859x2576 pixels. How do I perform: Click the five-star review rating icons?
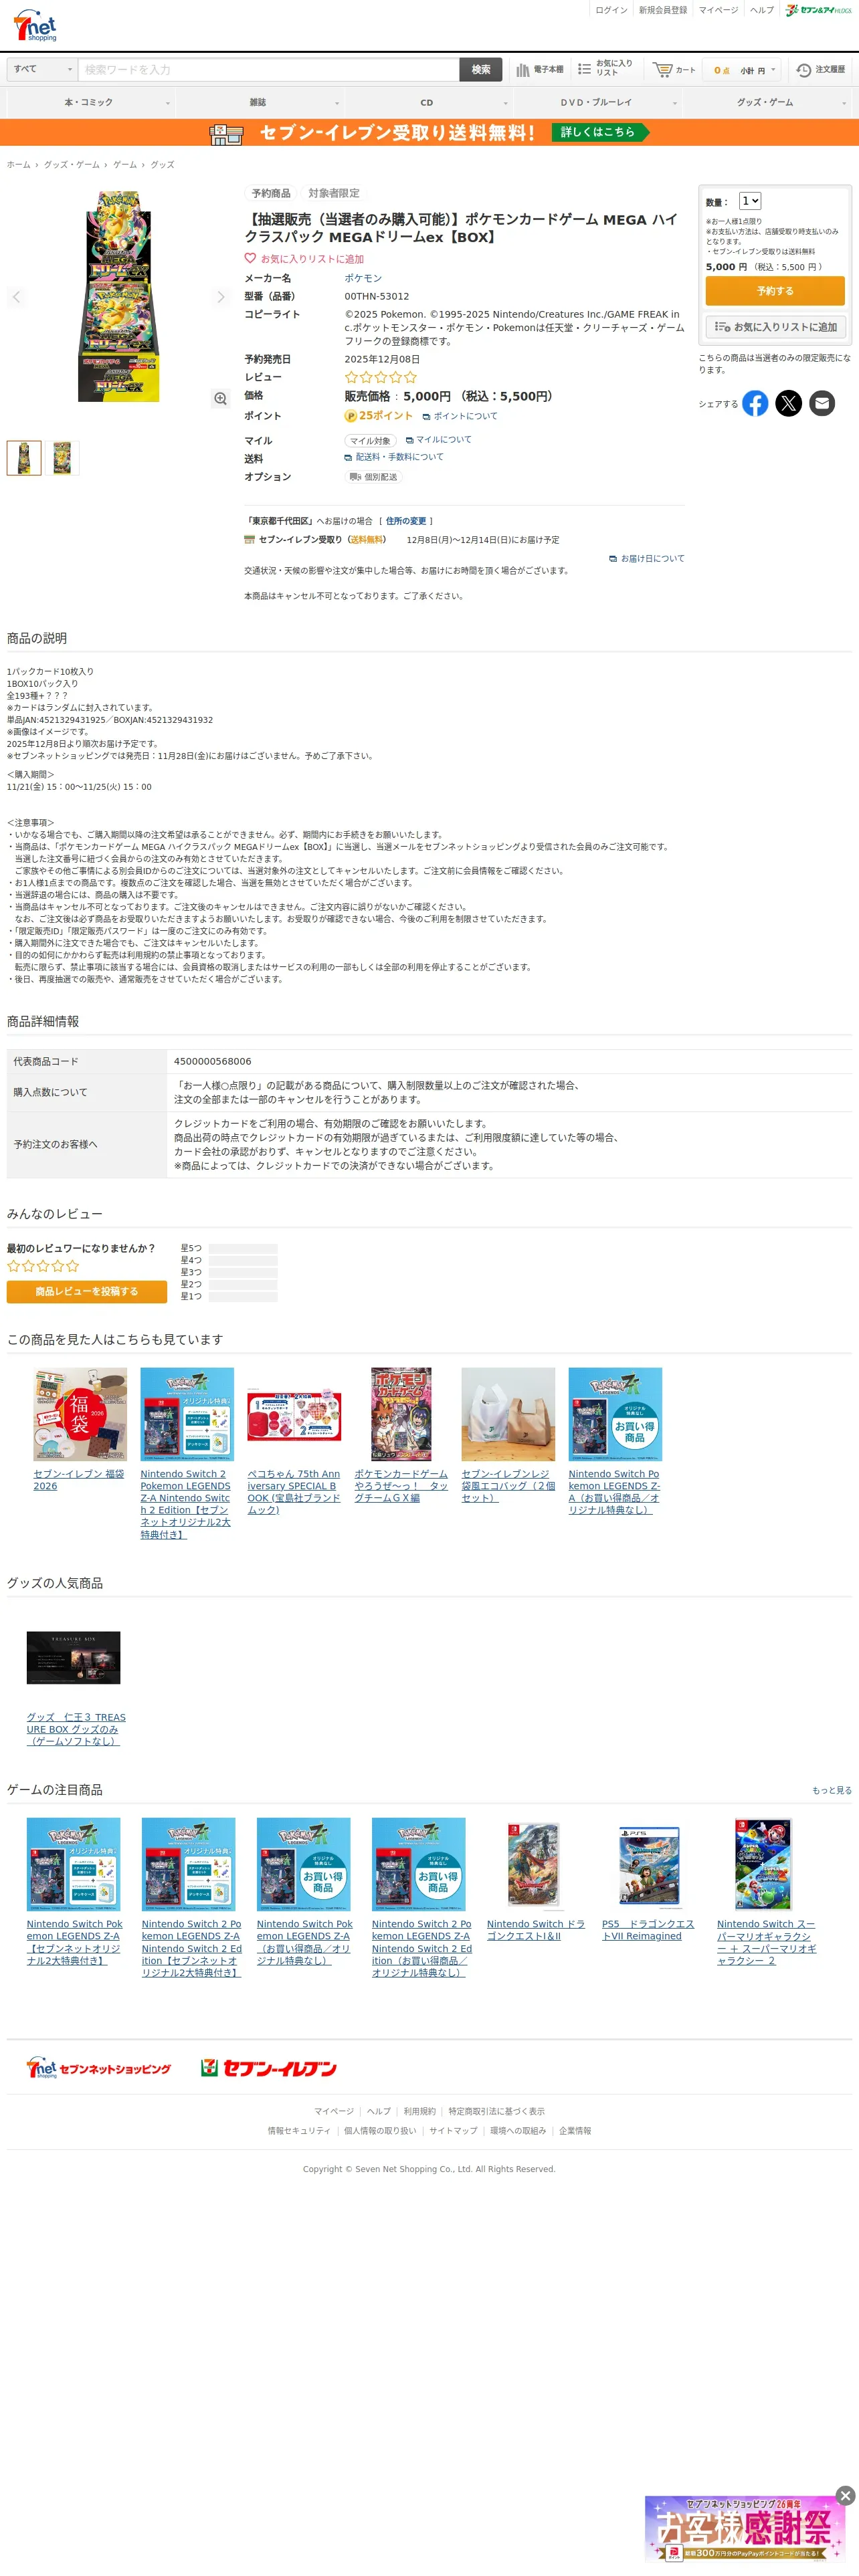(x=381, y=377)
